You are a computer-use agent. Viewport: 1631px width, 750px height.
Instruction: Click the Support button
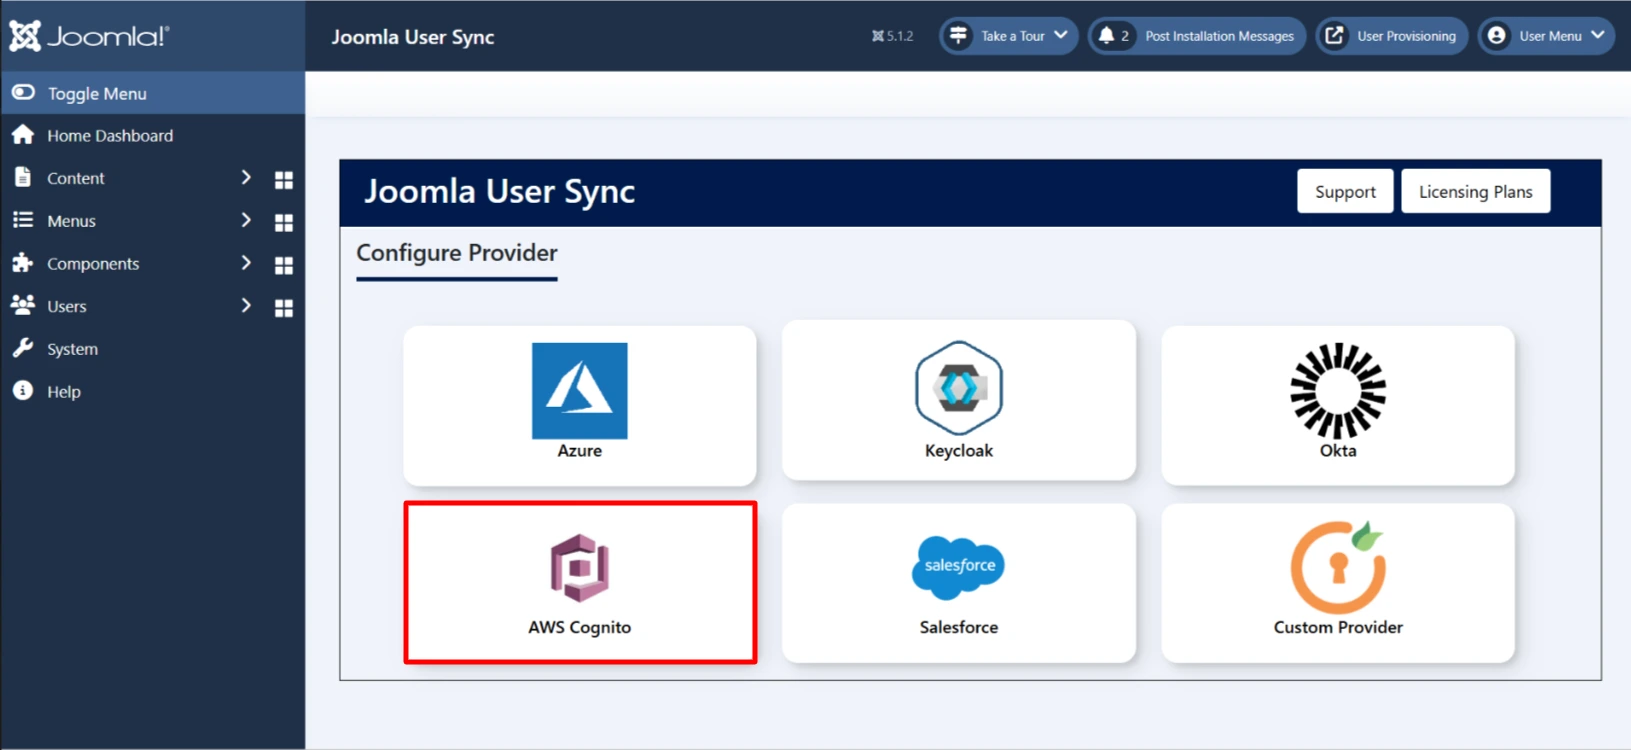(1345, 191)
